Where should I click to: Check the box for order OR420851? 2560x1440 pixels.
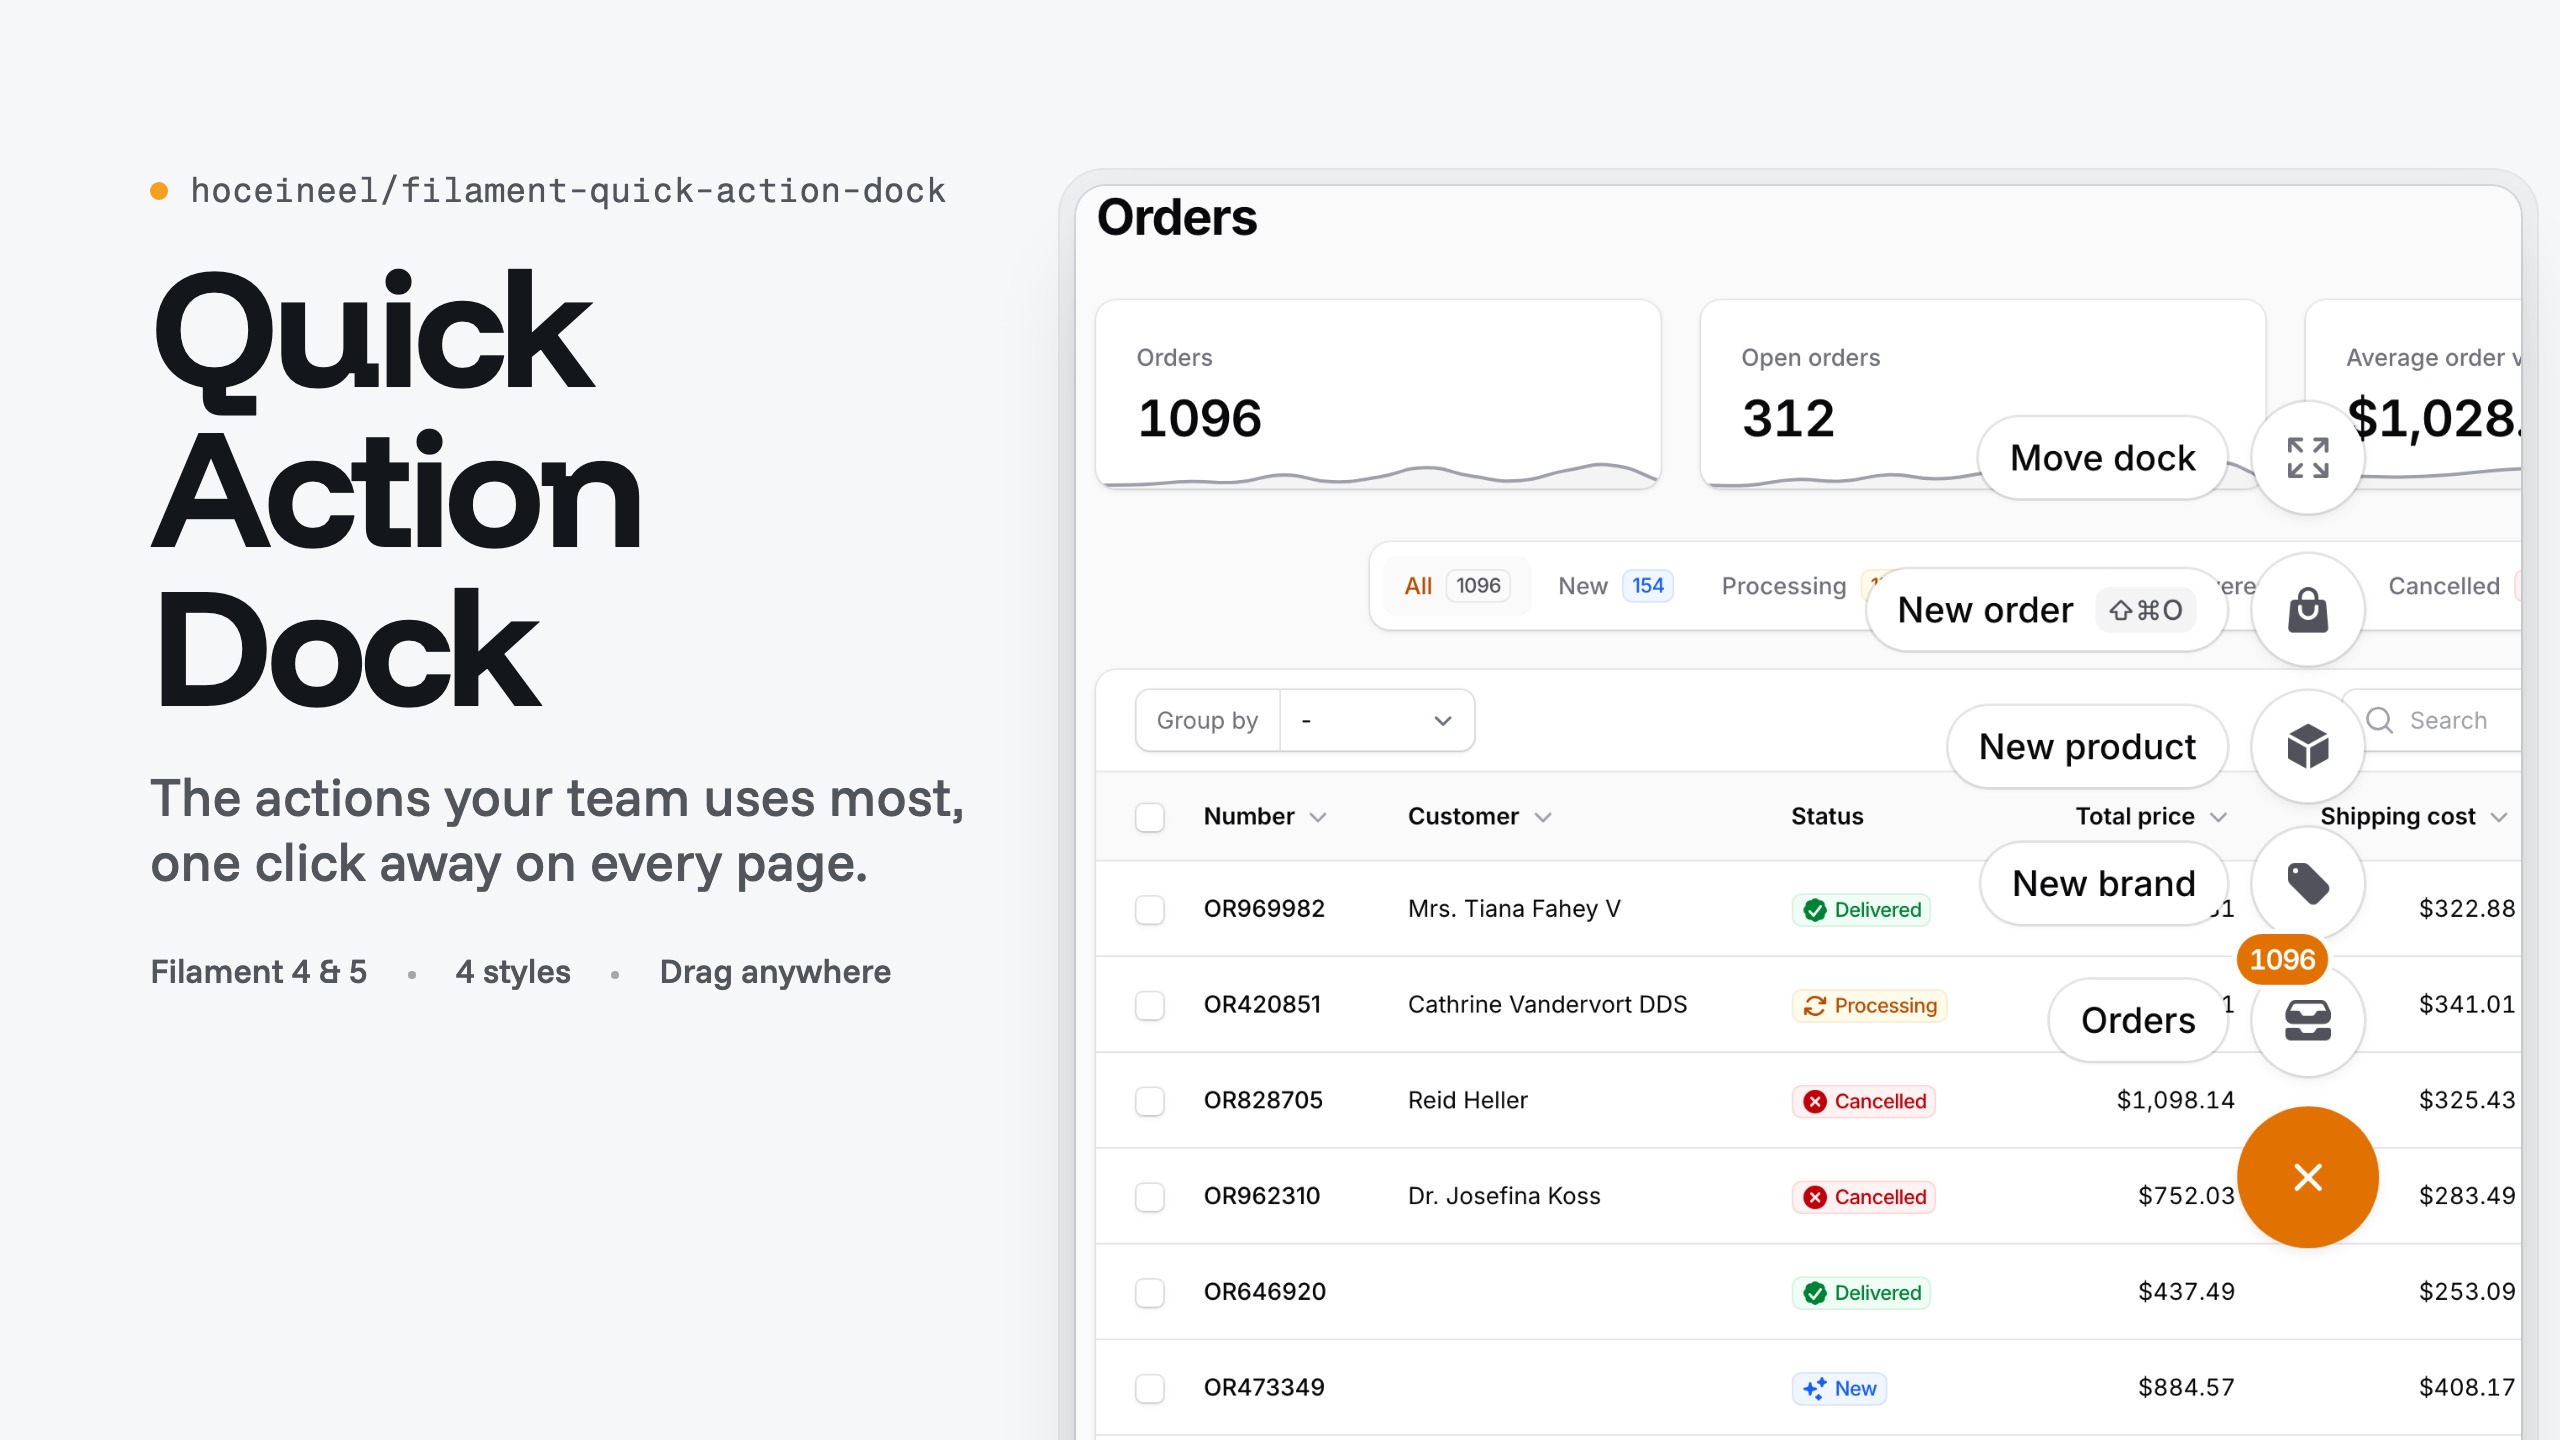click(x=1150, y=1005)
